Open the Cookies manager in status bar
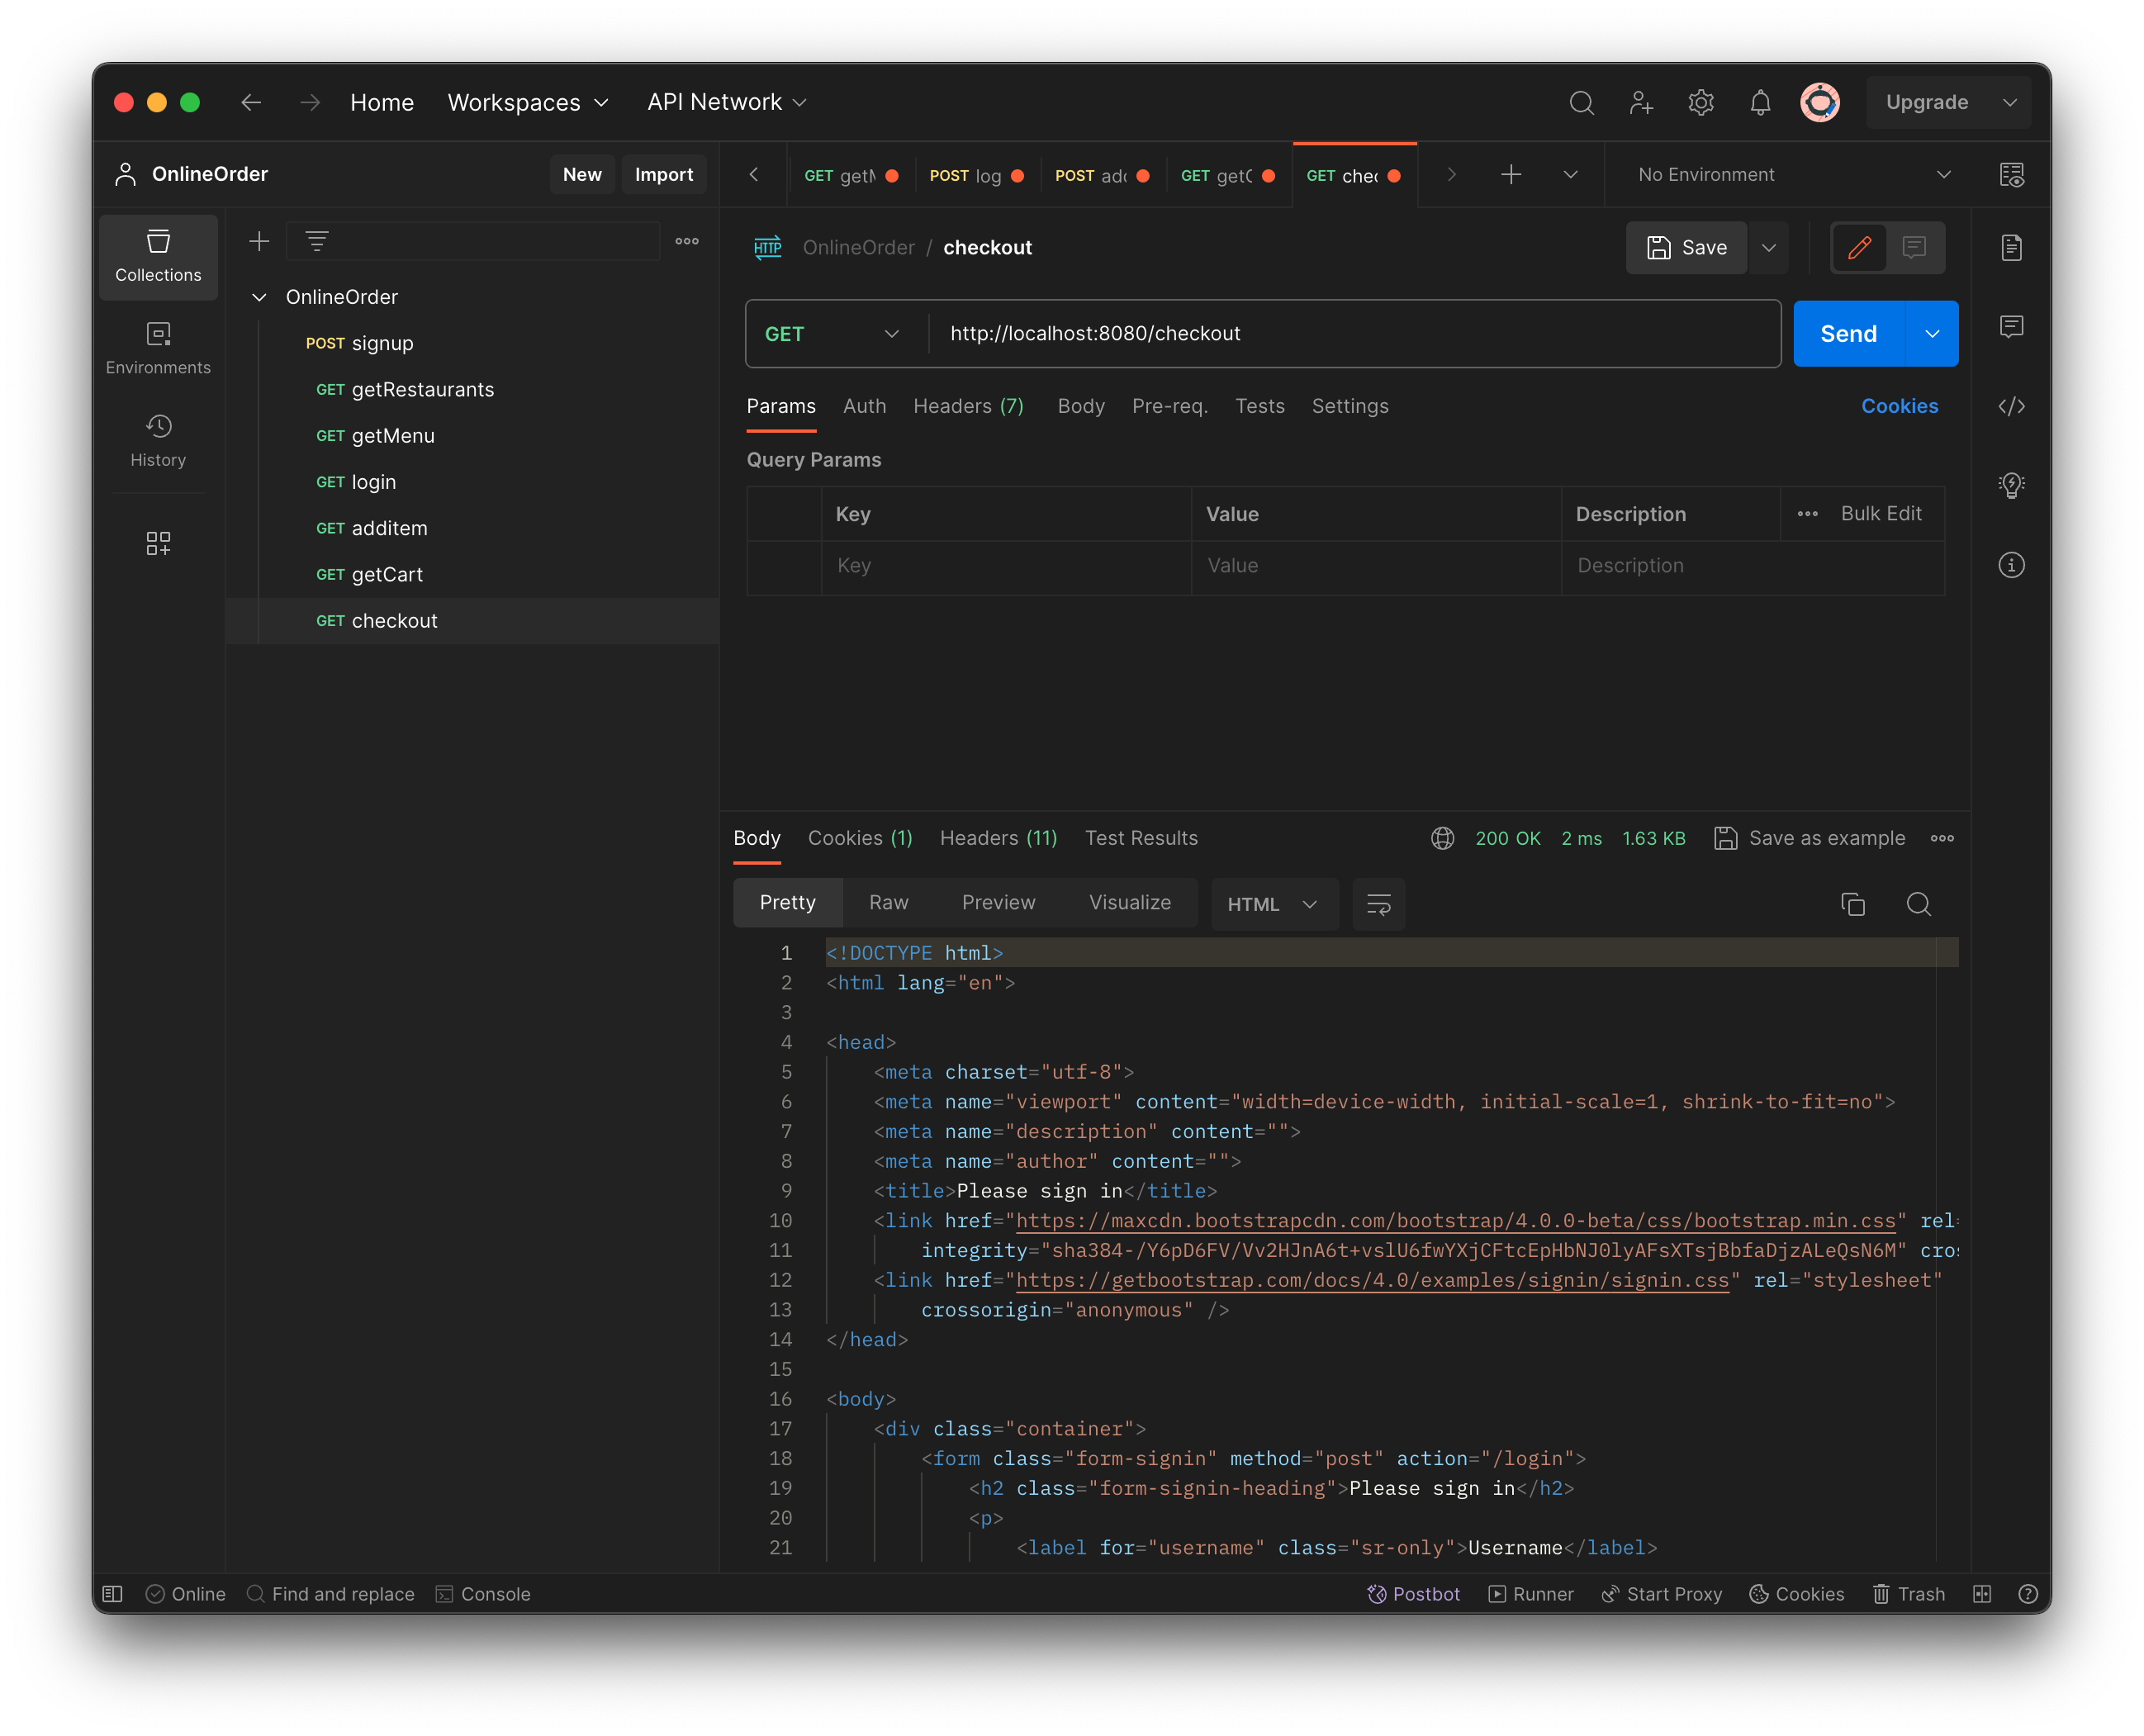This screenshot has height=1736, width=2144. pyautogui.click(x=1797, y=1594)
